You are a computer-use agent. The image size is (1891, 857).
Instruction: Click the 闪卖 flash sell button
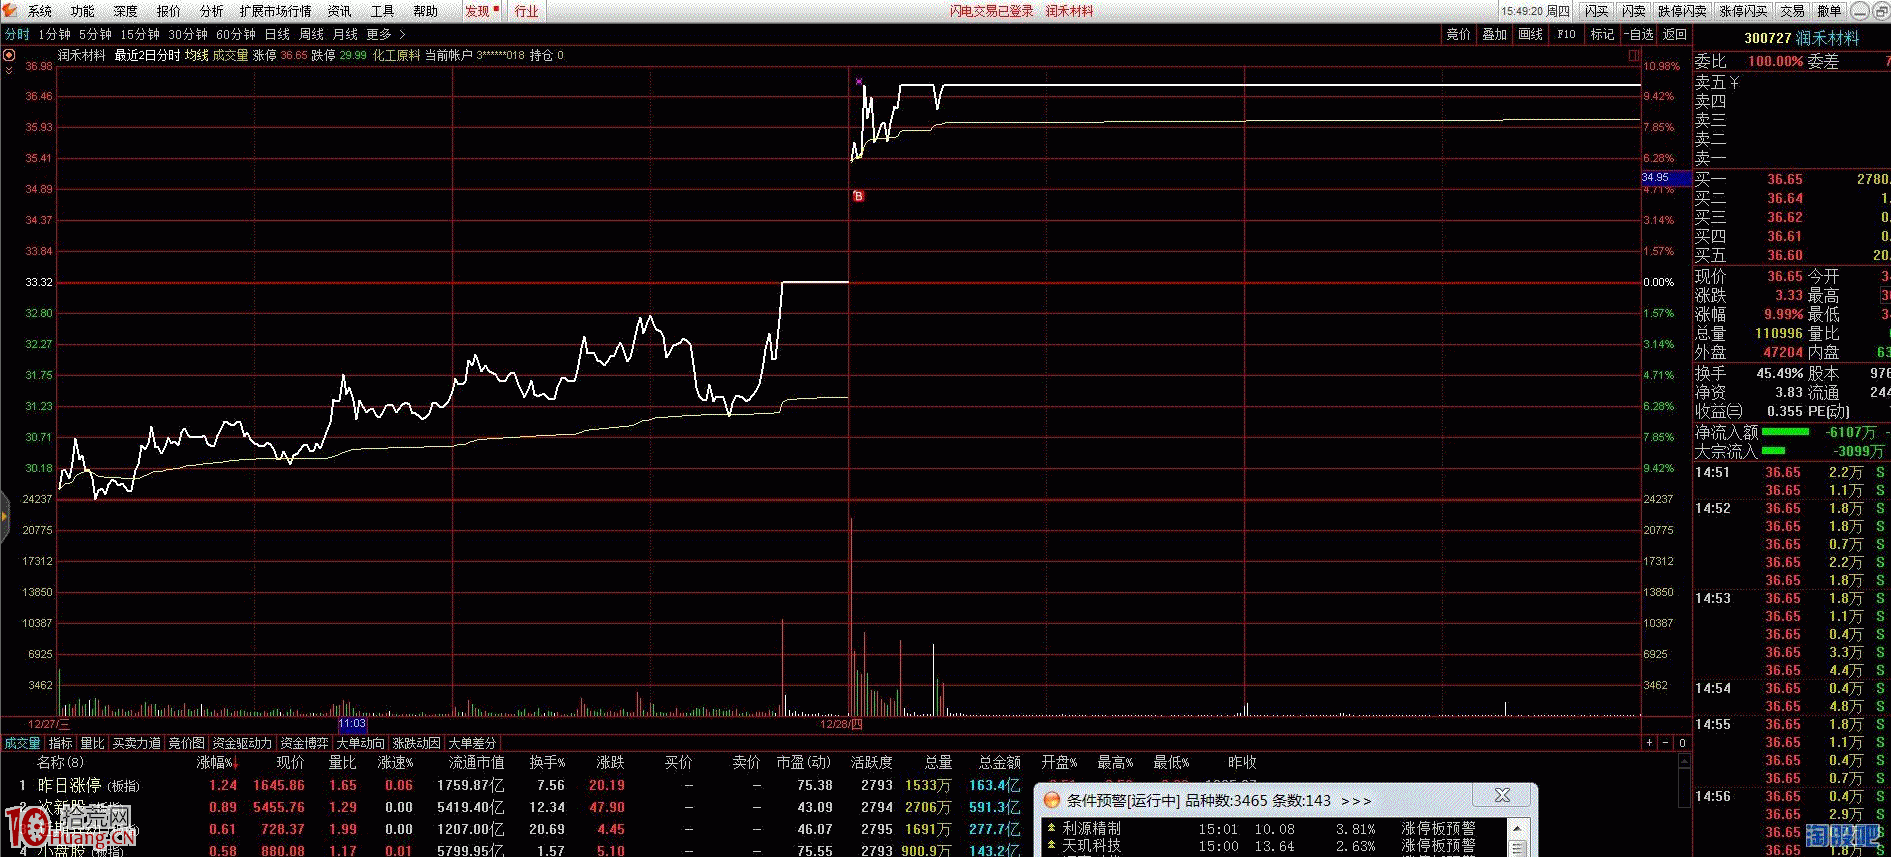tap(1633, 11)
